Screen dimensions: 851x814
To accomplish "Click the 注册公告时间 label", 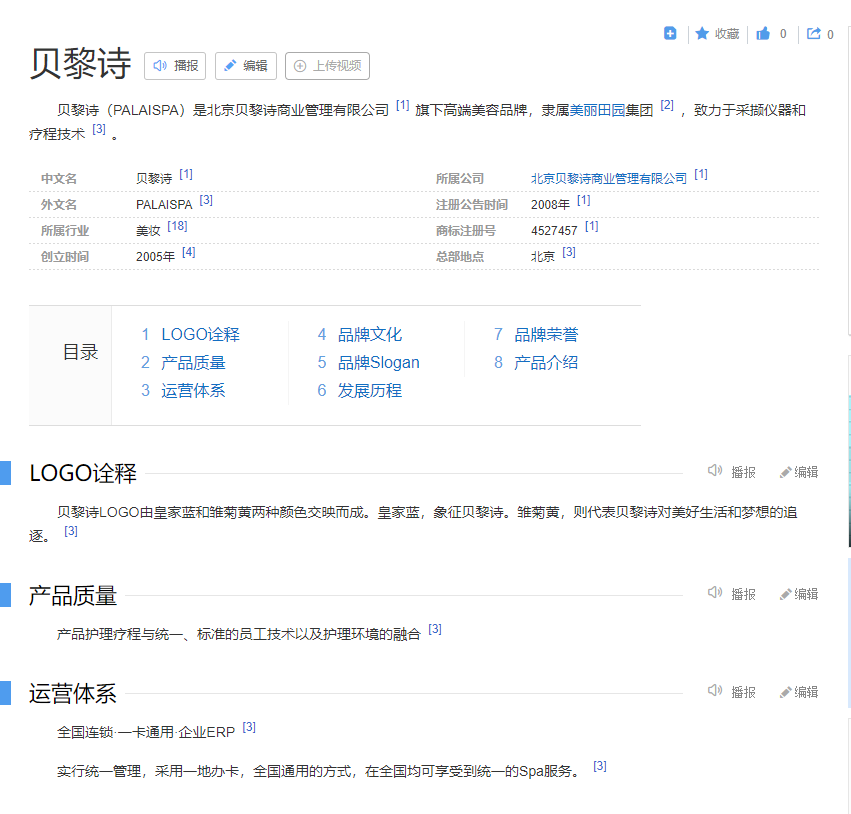I will pyautogui.click(x=472, y=205).
